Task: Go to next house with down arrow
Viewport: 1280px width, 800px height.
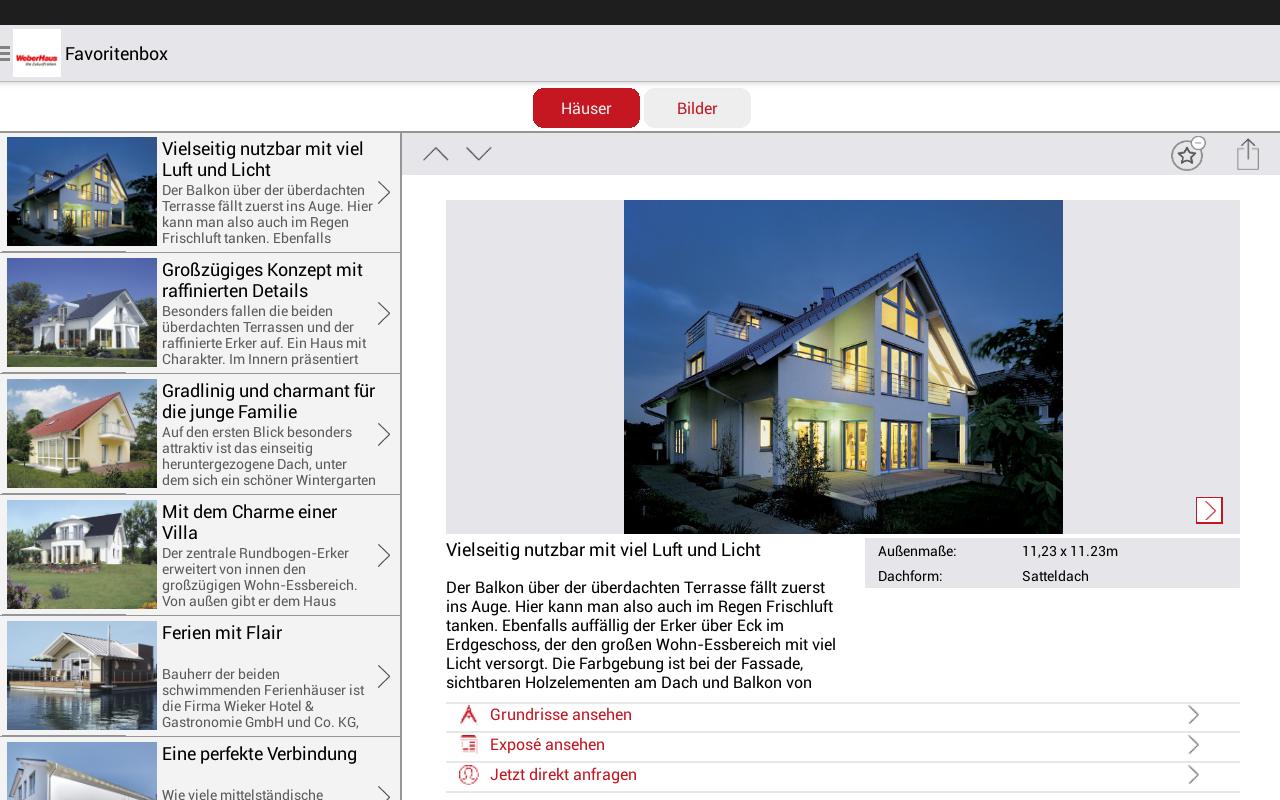Action: click(x=479, y=154)
